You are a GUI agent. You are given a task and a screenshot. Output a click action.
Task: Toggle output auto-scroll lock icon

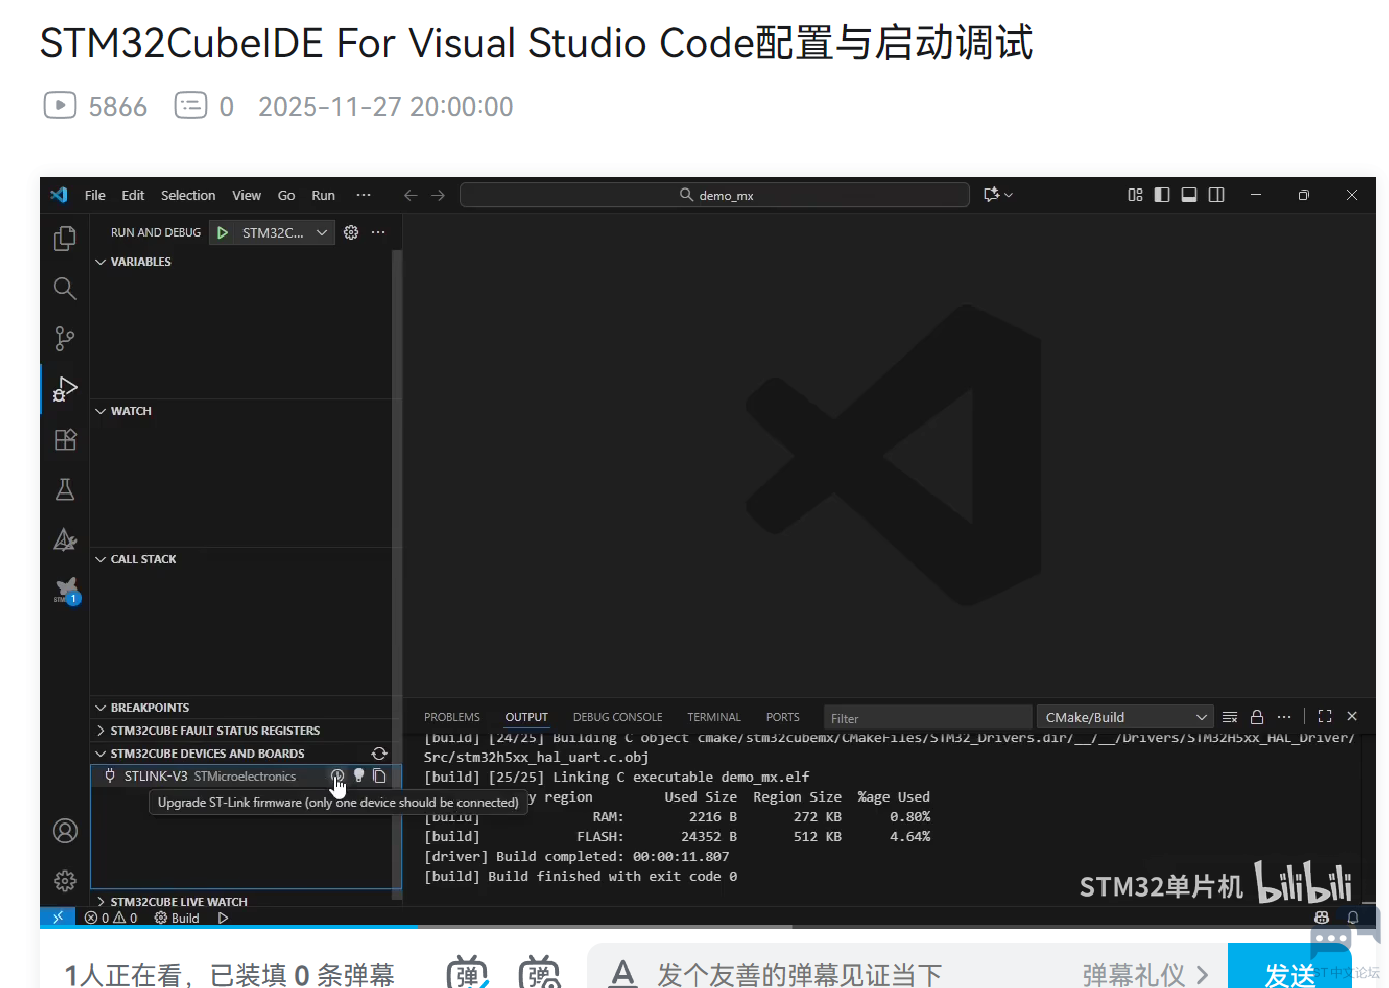point(1257,717)
